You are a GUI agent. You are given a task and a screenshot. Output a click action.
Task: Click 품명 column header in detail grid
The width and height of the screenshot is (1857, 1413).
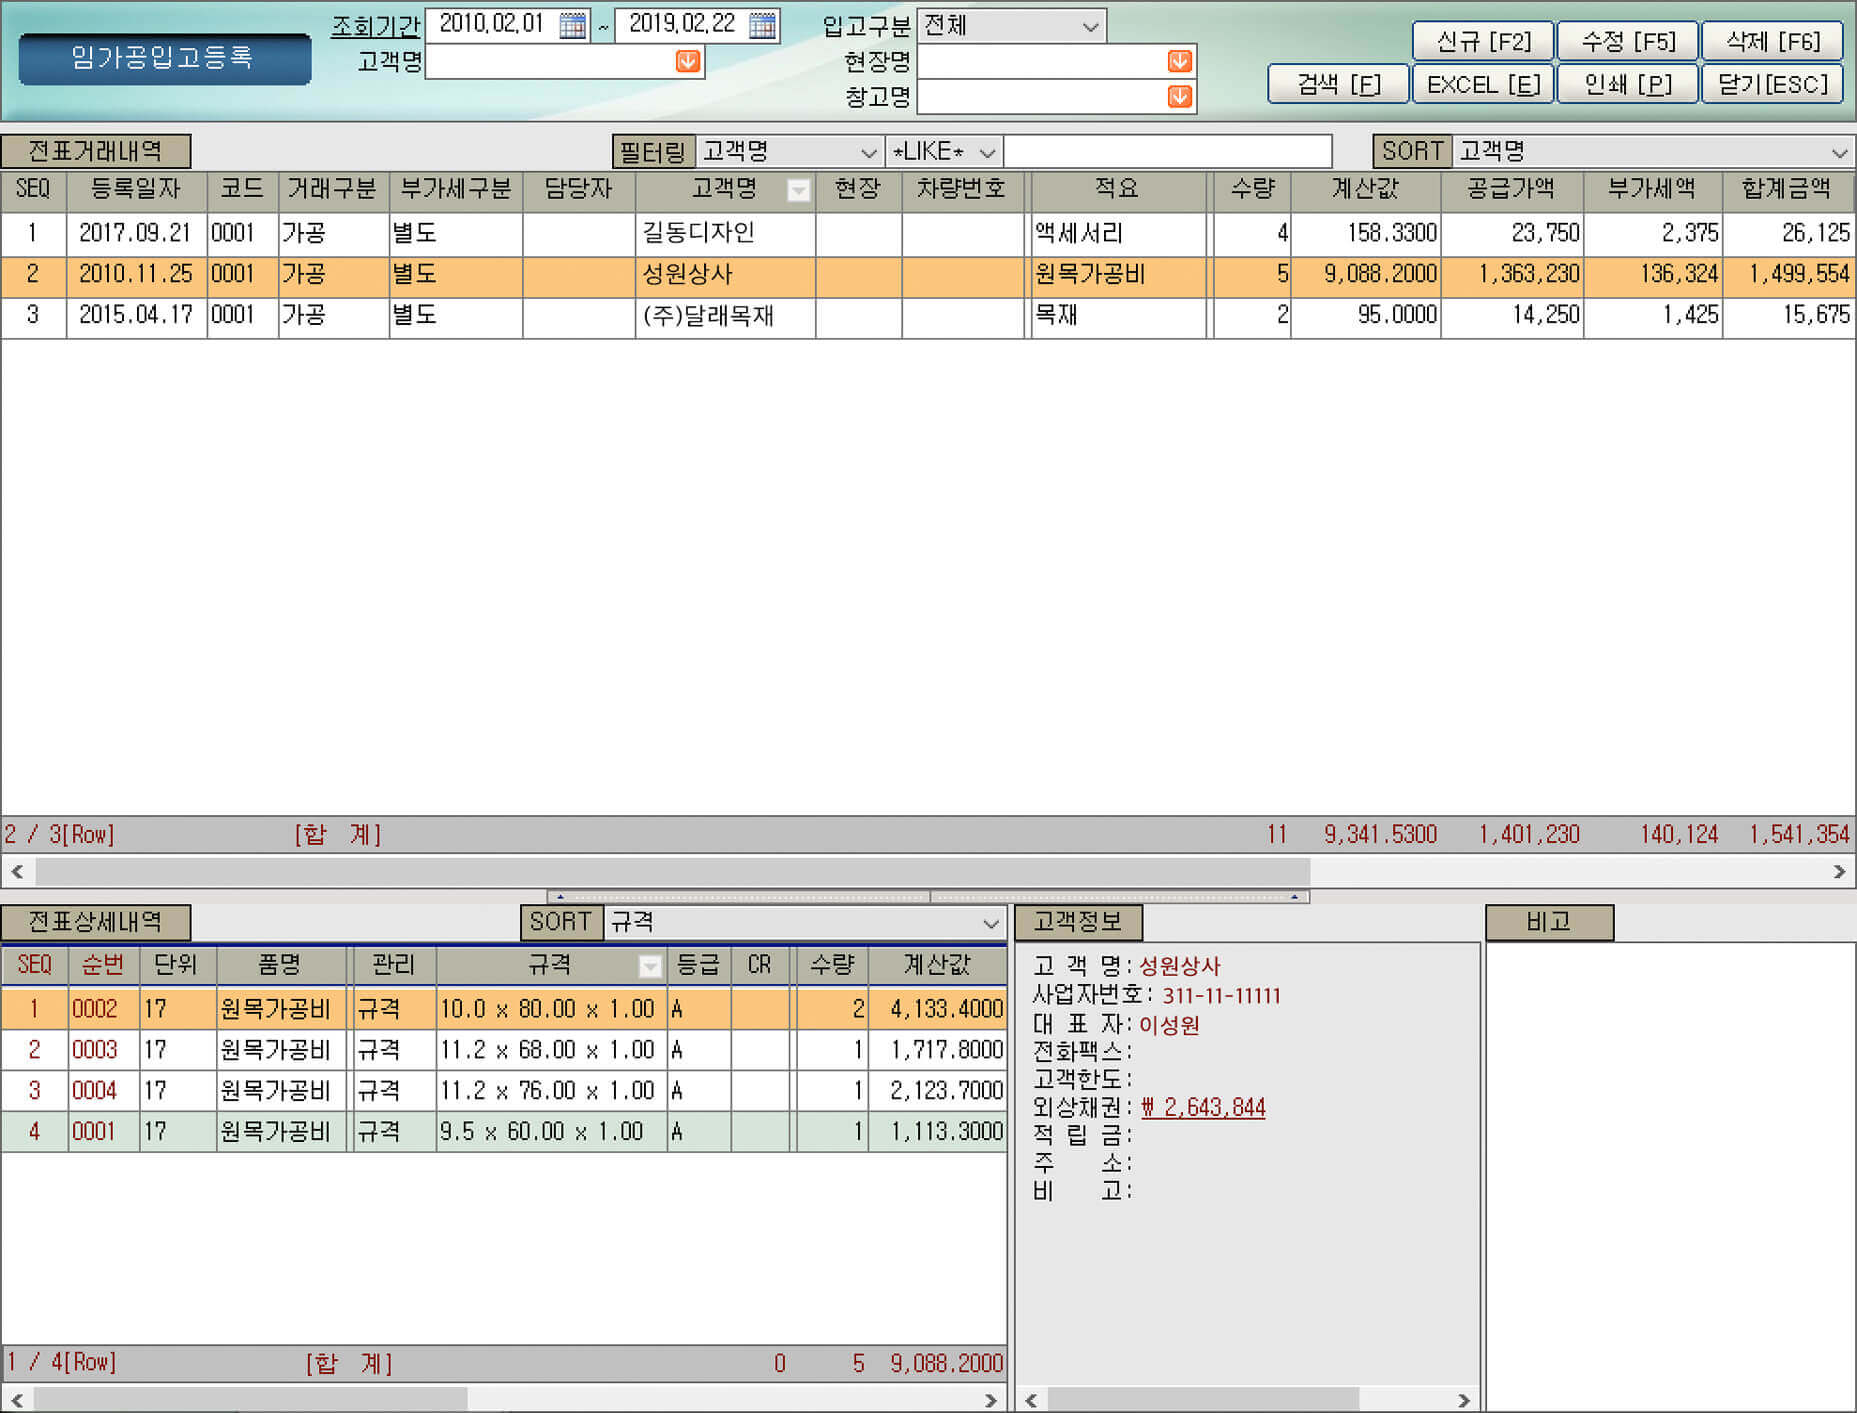coord(280,965)
